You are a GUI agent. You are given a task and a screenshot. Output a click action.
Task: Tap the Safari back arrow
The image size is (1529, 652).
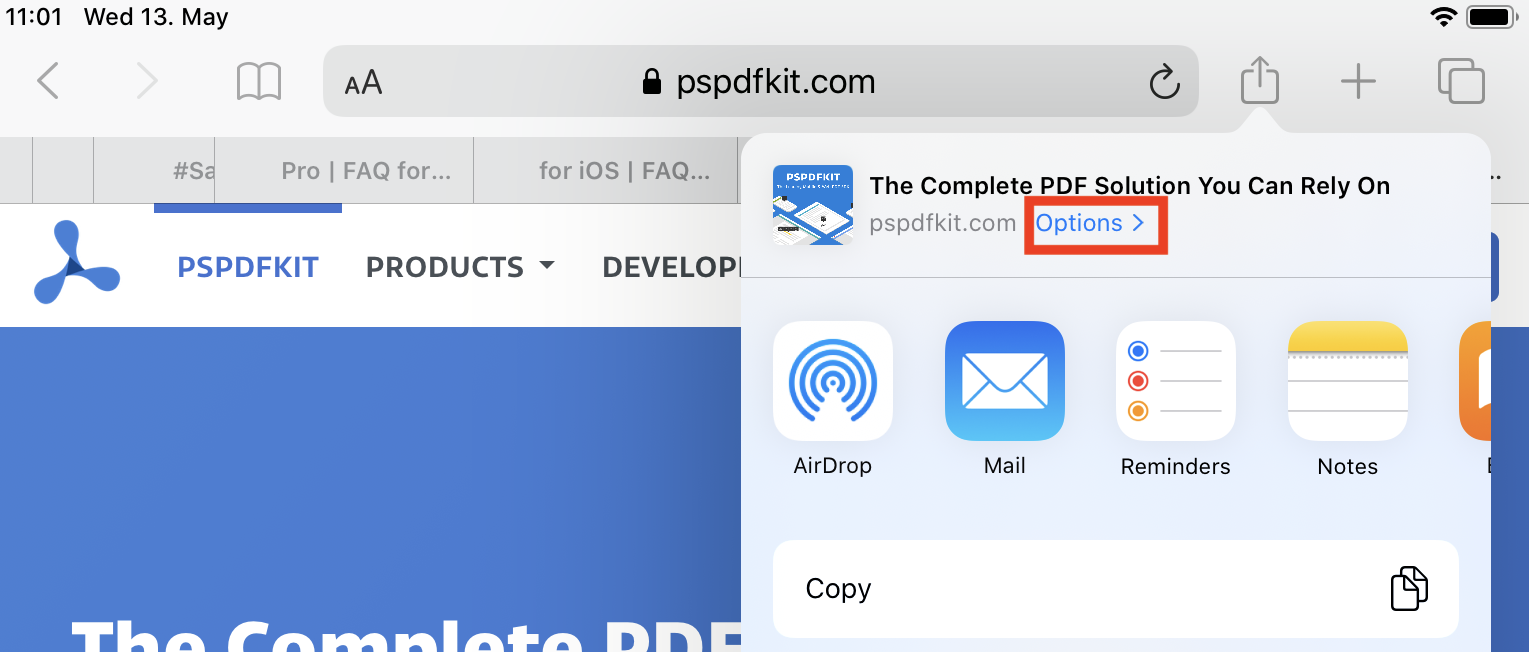point(48,81)
